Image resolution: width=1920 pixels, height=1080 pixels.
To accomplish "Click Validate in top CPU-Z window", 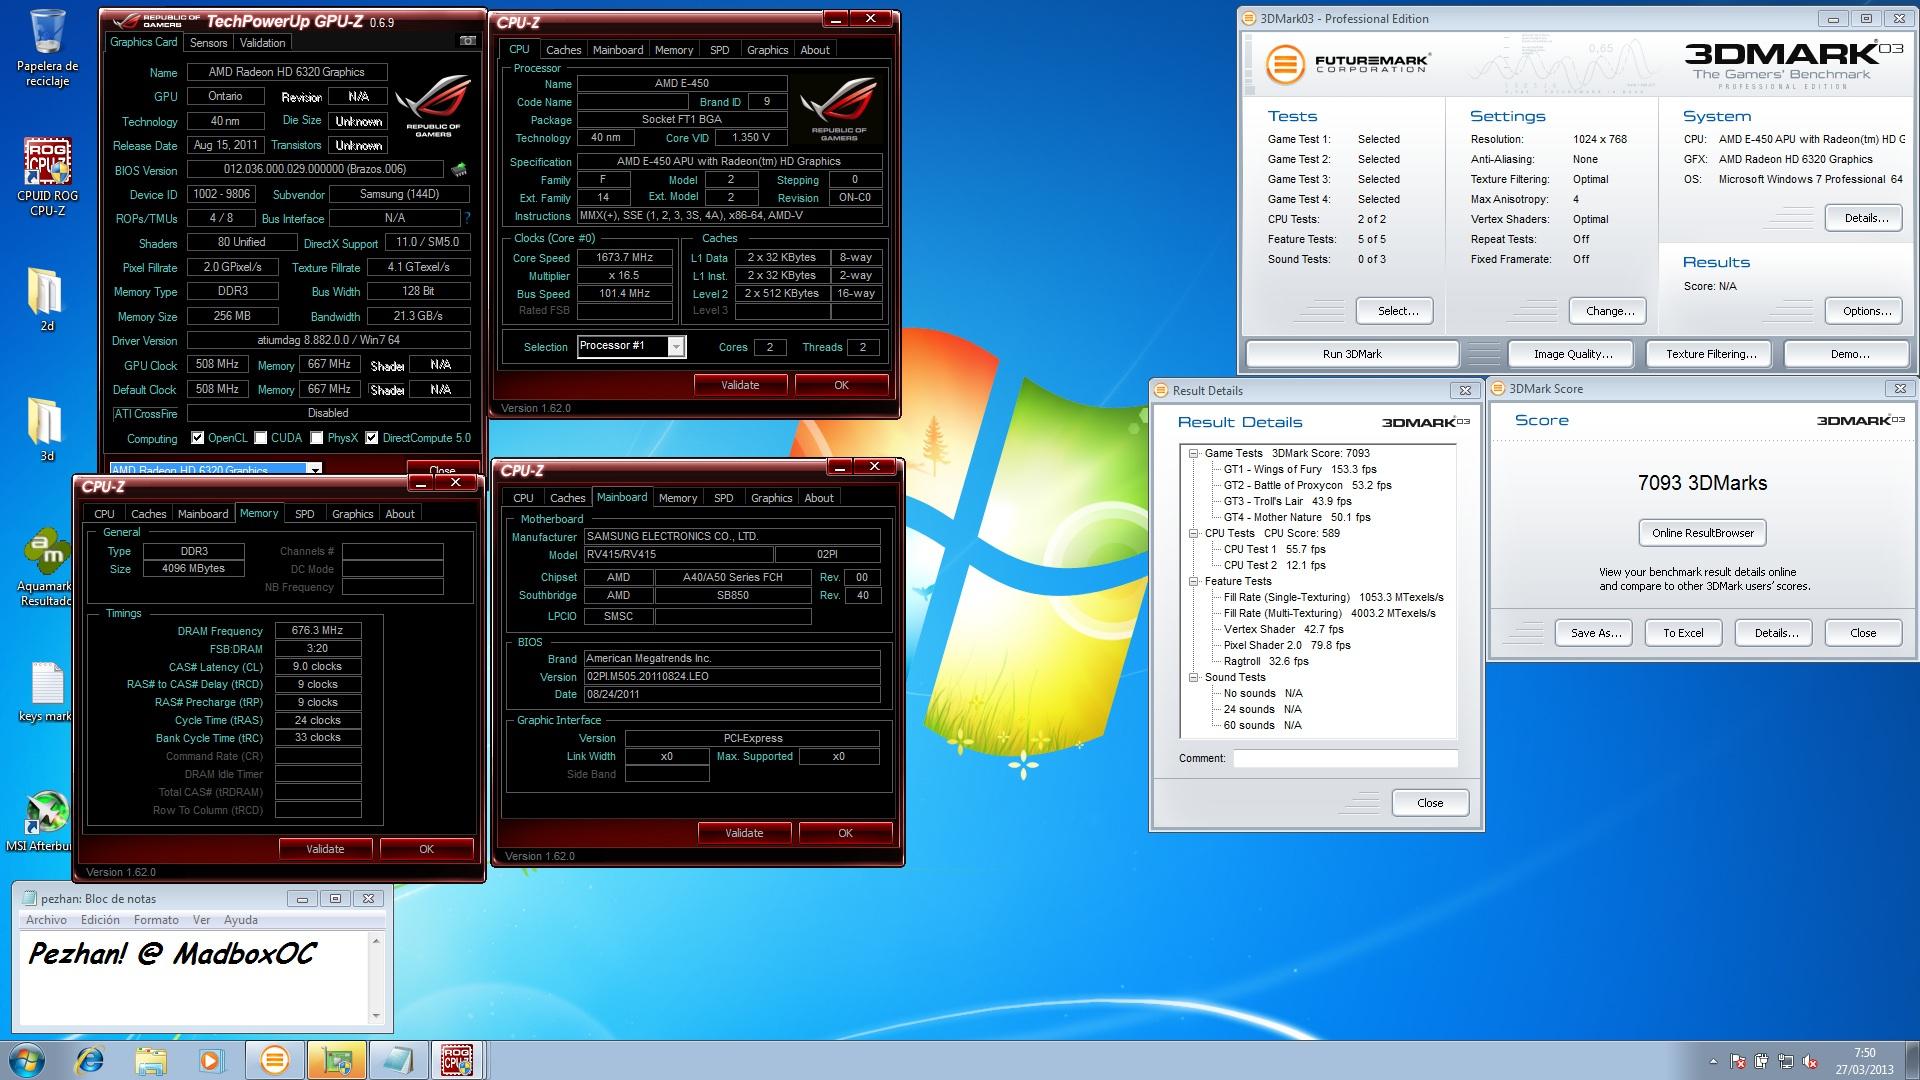I will 741,385.
